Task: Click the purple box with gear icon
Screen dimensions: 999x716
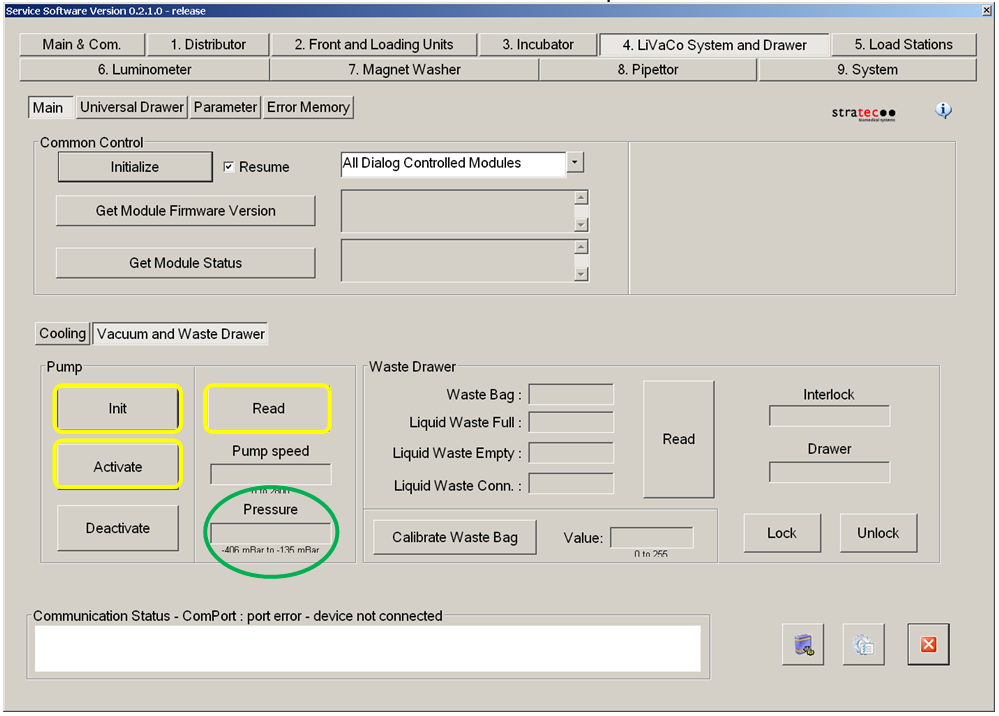Action: (x=802, y=645)
